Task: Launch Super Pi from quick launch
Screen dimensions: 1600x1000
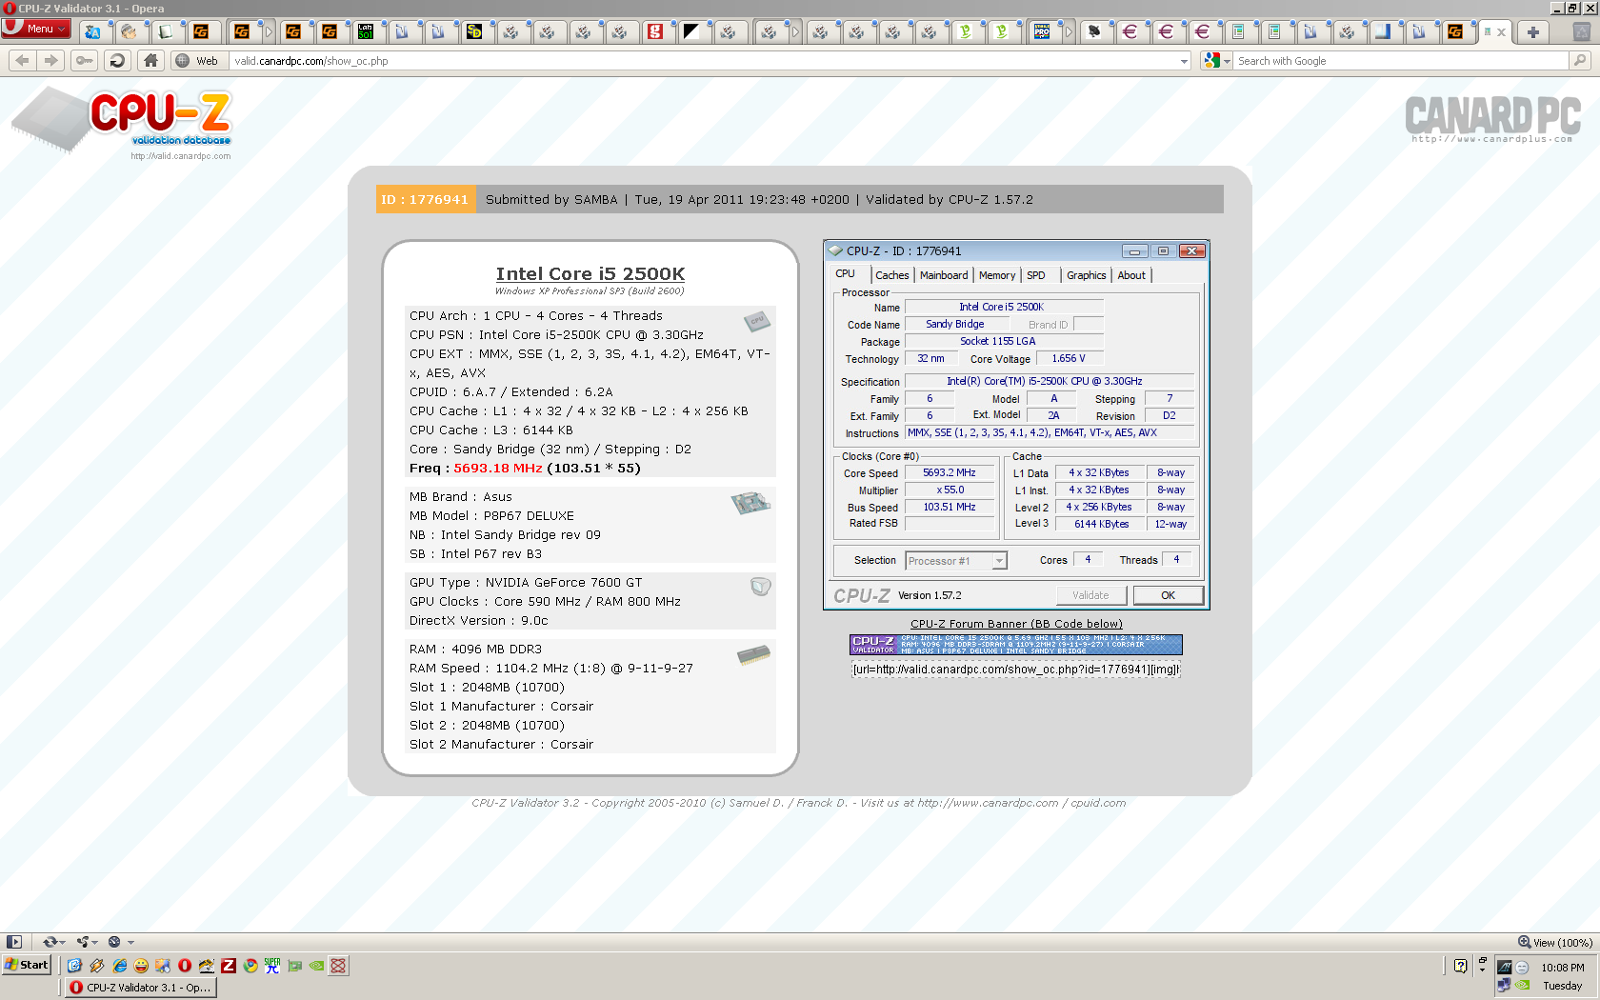Action: coord(273,966)
